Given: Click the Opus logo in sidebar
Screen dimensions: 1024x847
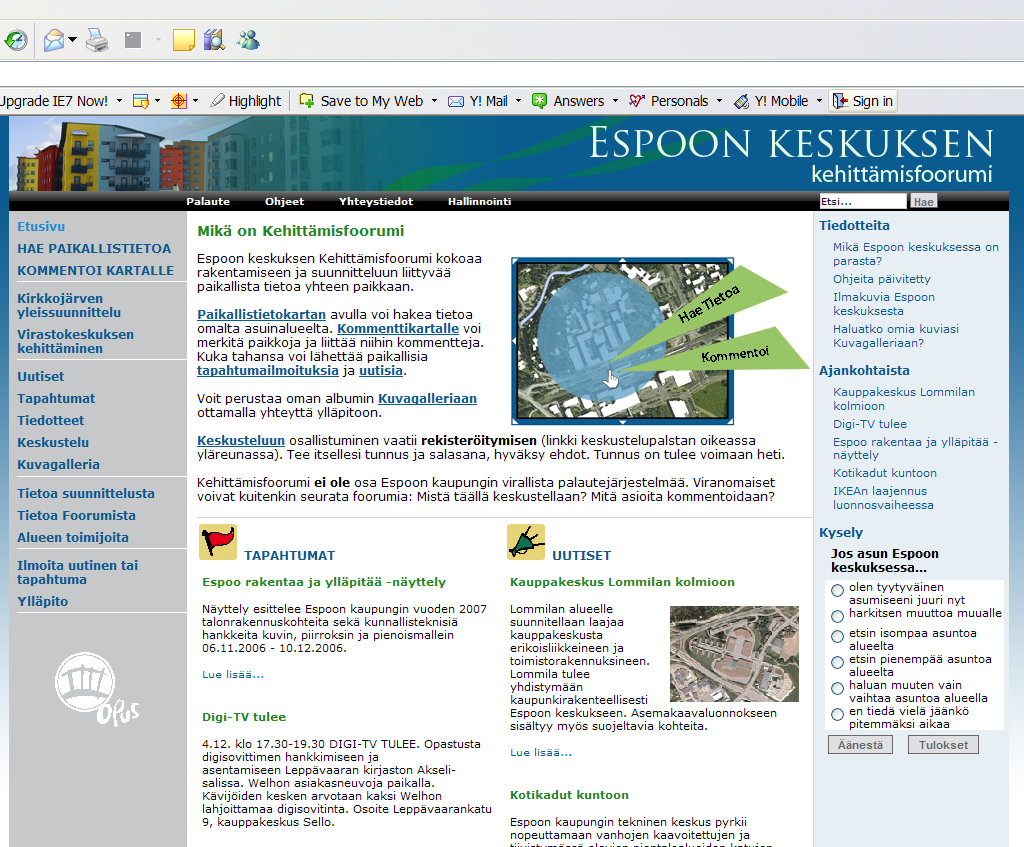Looking at the screenshot, I should click(97, 690).
